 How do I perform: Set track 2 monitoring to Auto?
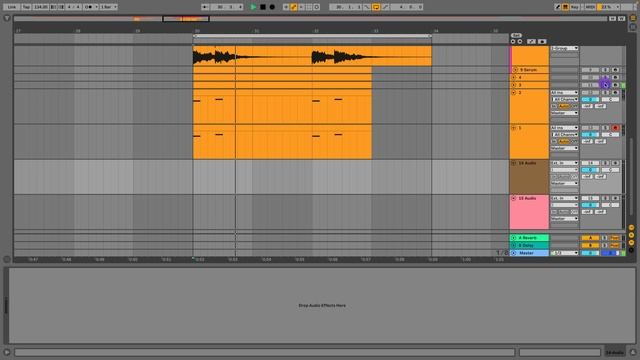click(564, 106)
